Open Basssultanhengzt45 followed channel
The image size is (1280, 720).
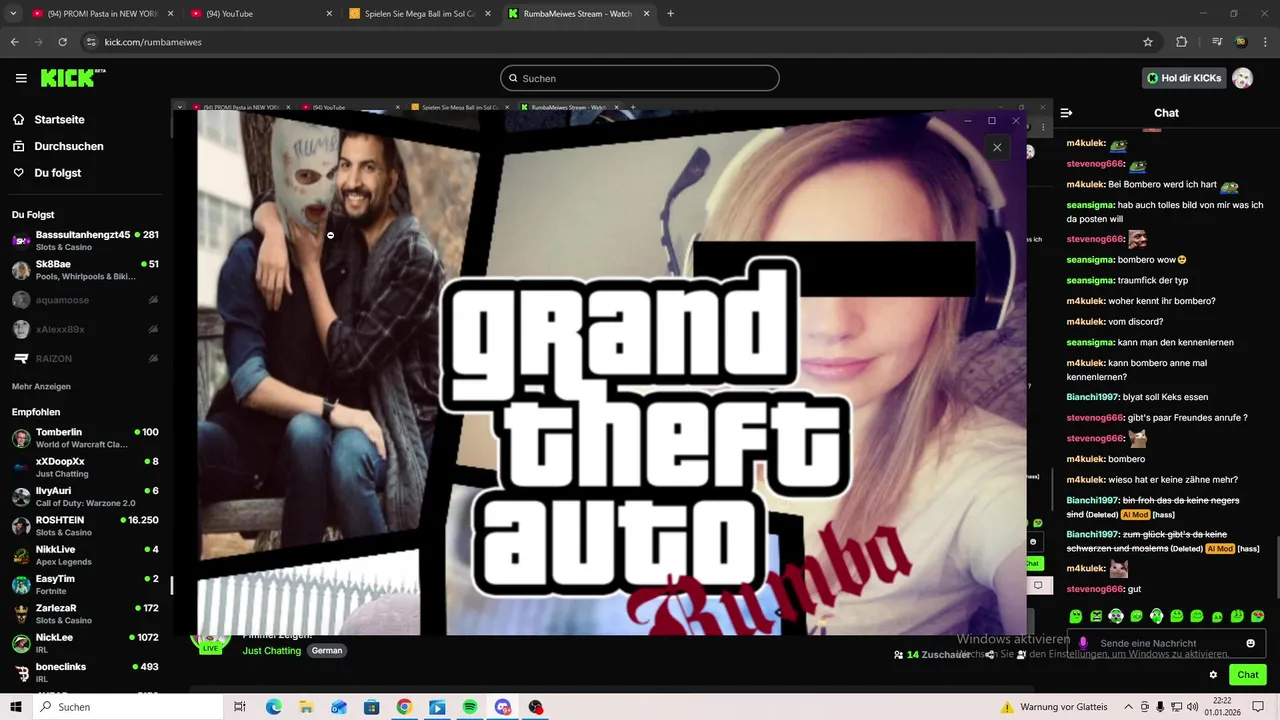86,240
